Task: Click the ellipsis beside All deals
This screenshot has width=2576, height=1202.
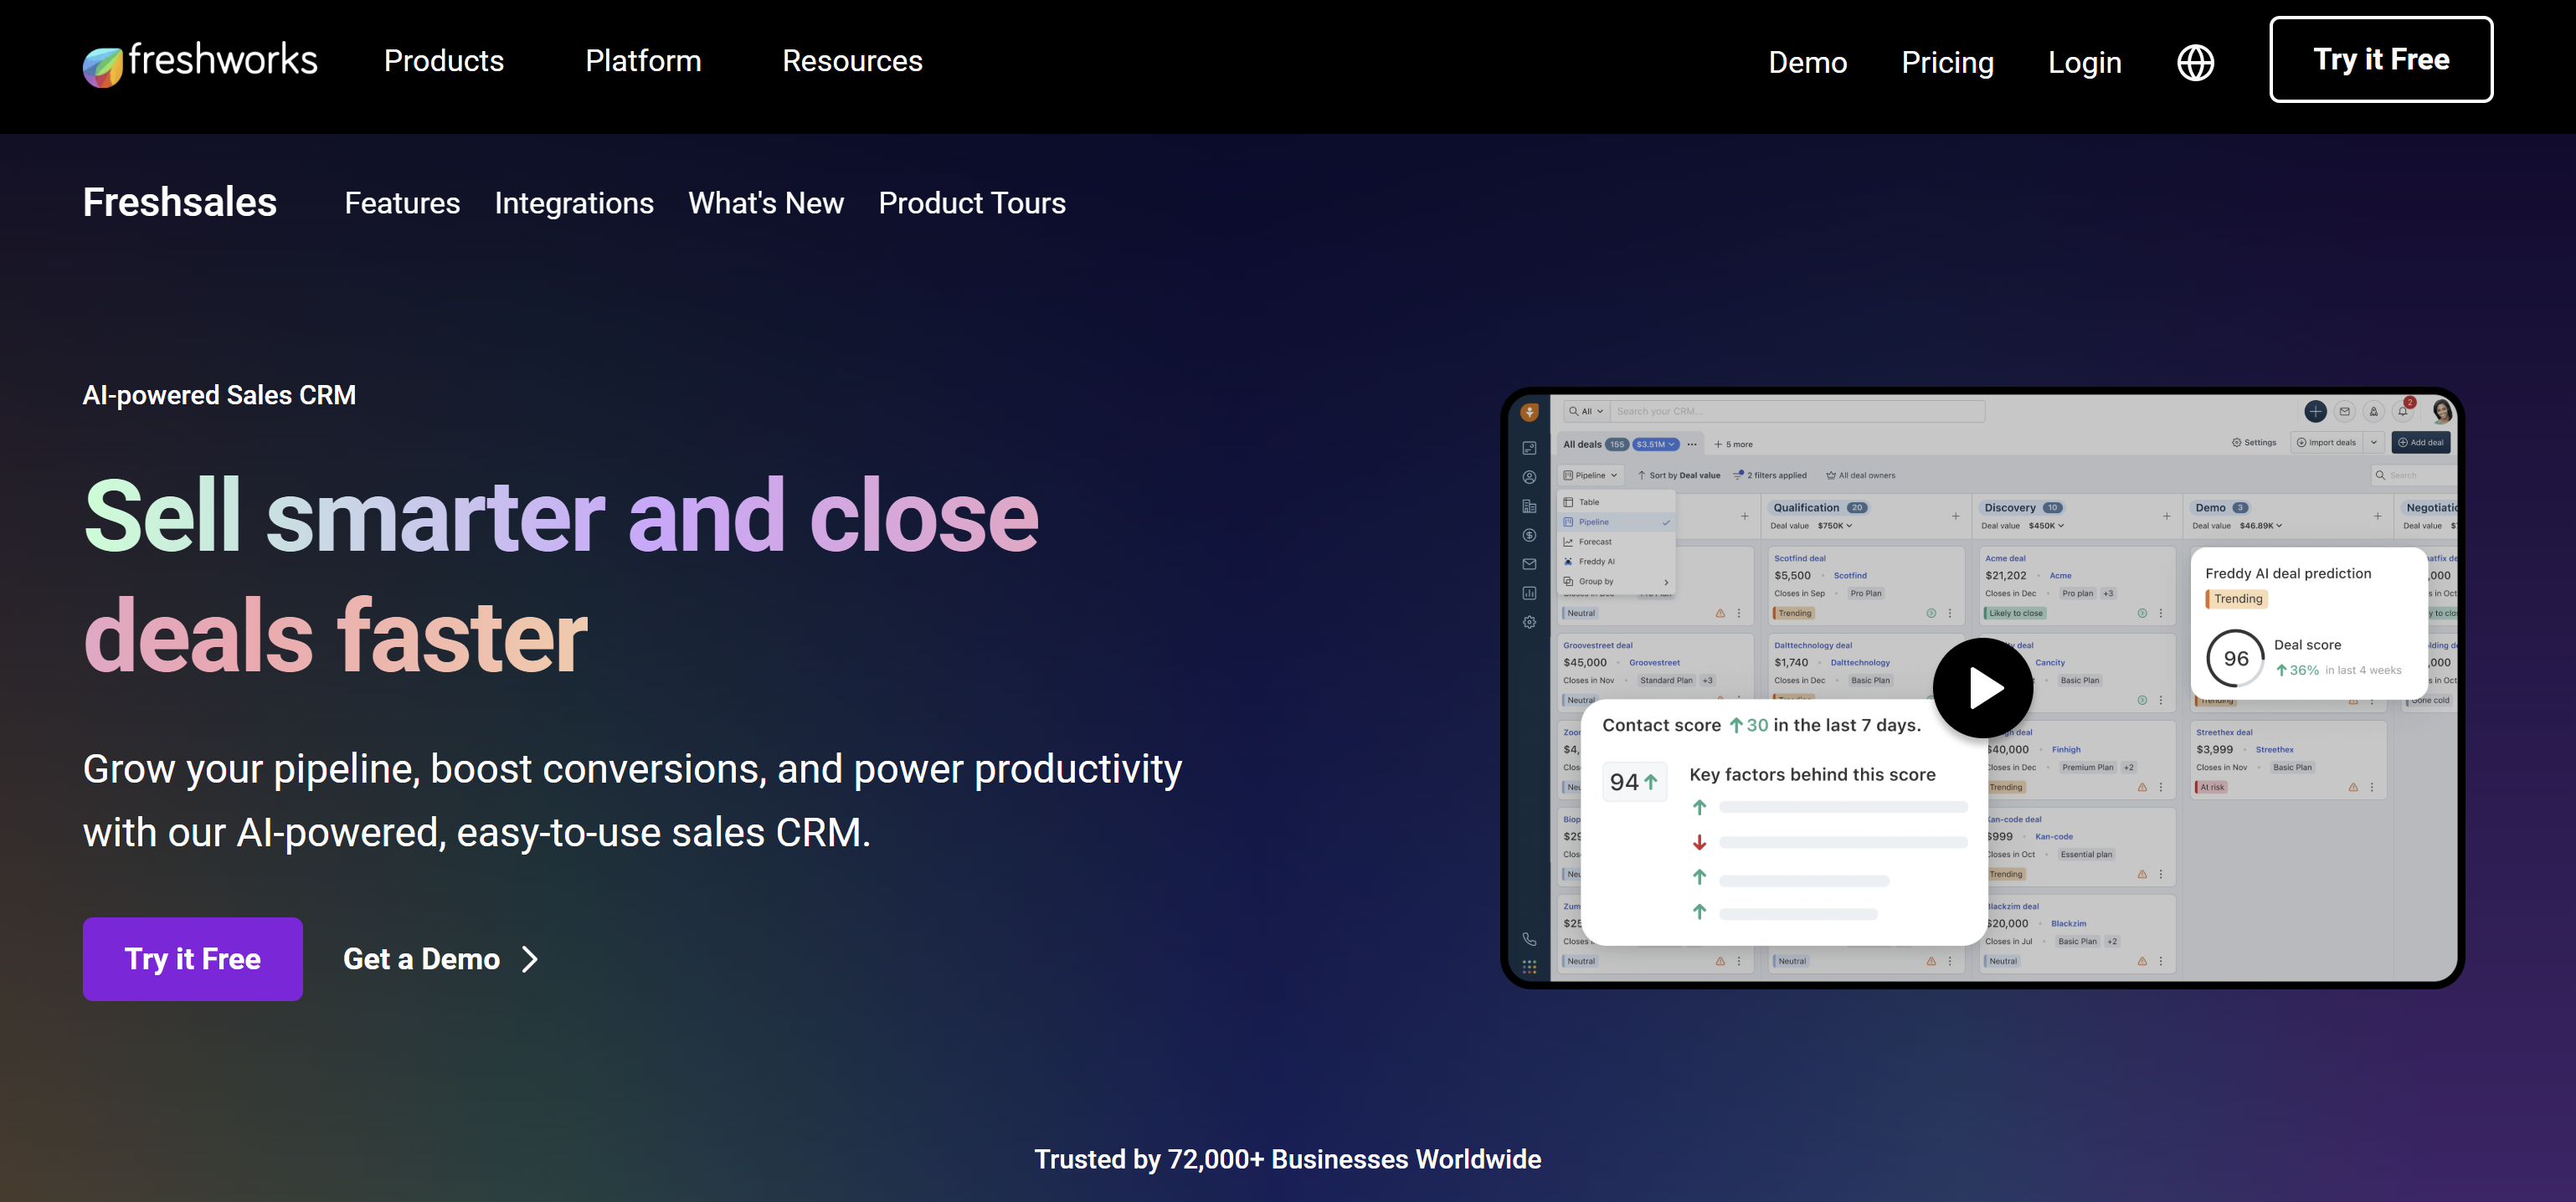Action: (x=1692, y=444)
